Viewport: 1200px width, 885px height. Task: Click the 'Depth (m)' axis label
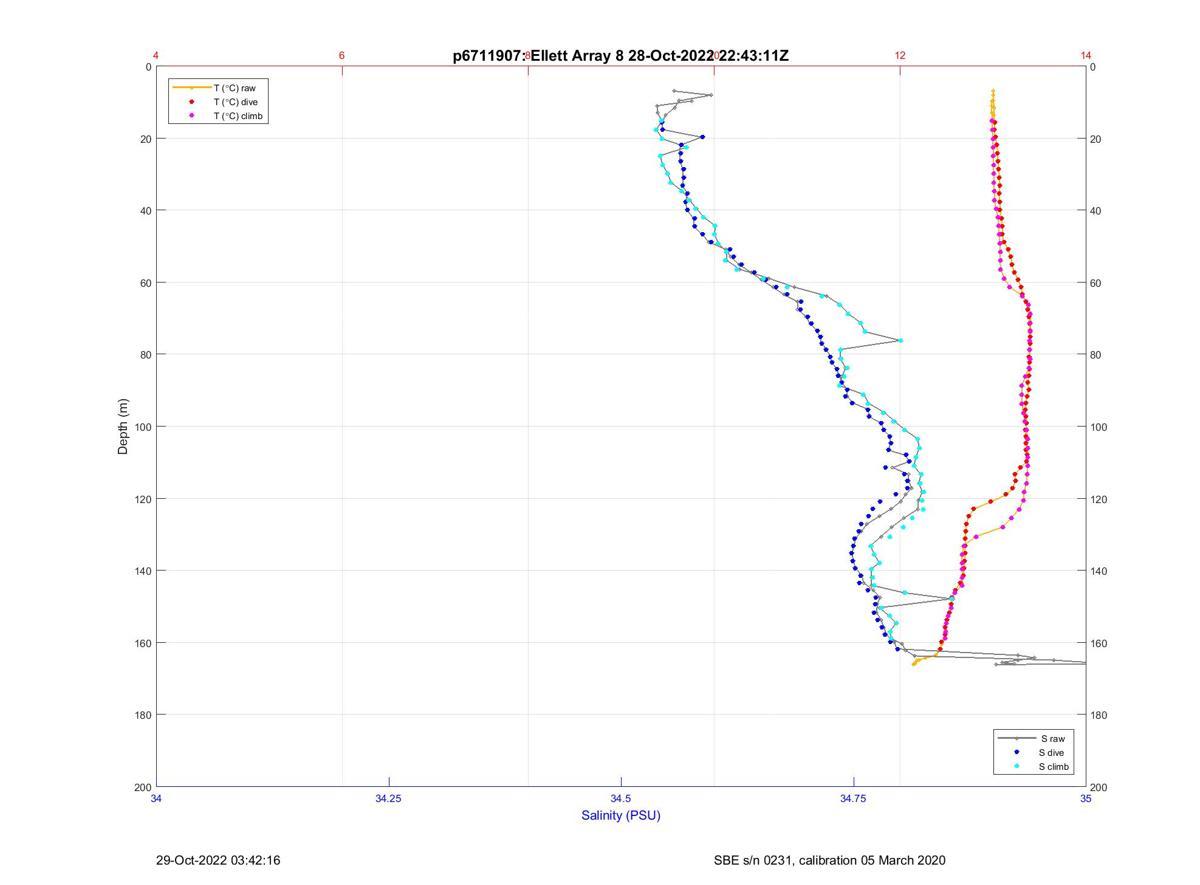coord(124,426)
